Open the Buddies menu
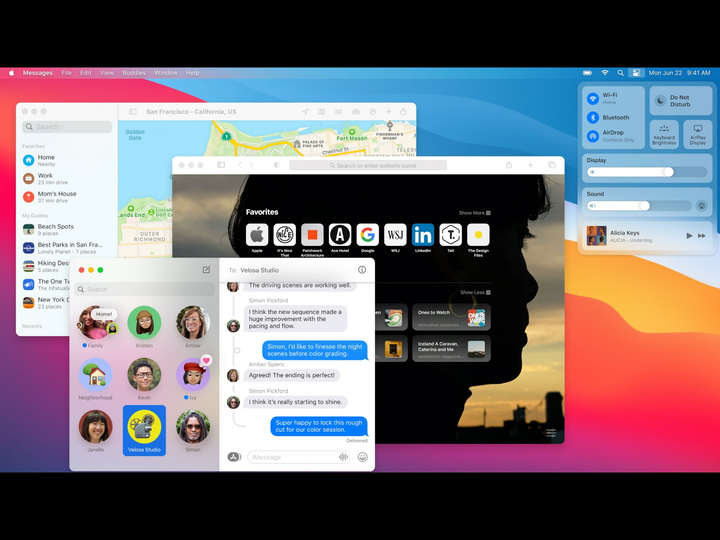720x540 pixels. pos(134,73)
